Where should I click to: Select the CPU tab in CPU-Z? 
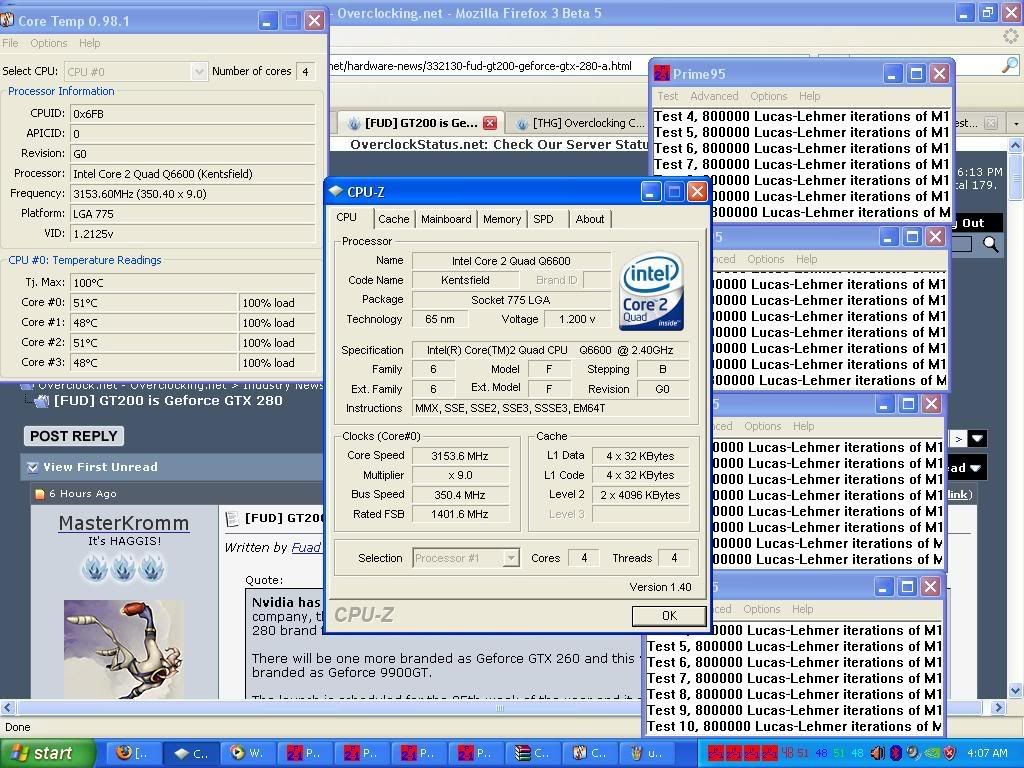point(347,217)
